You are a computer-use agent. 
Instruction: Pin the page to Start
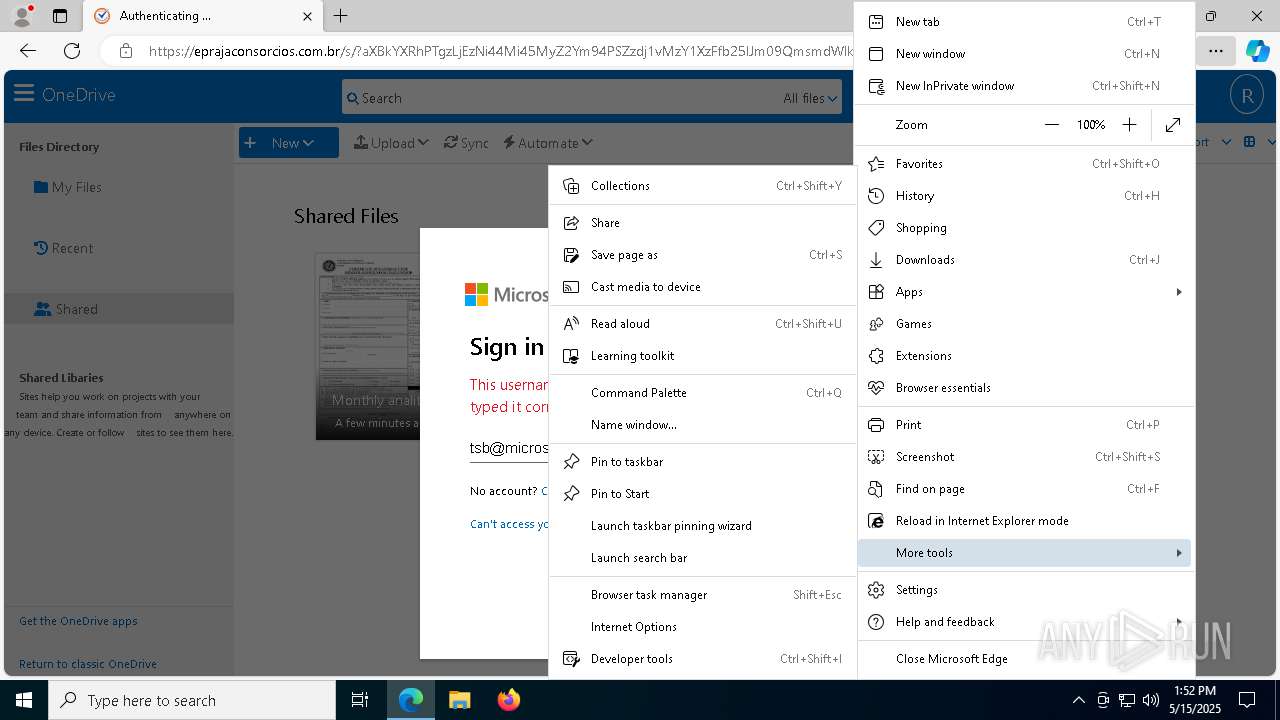tap(702, 494)
